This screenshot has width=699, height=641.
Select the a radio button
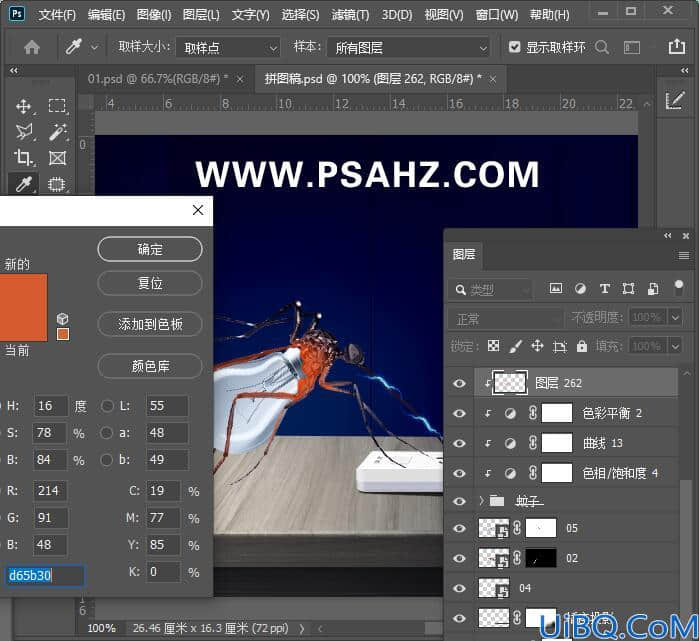(x=107, y=433)
